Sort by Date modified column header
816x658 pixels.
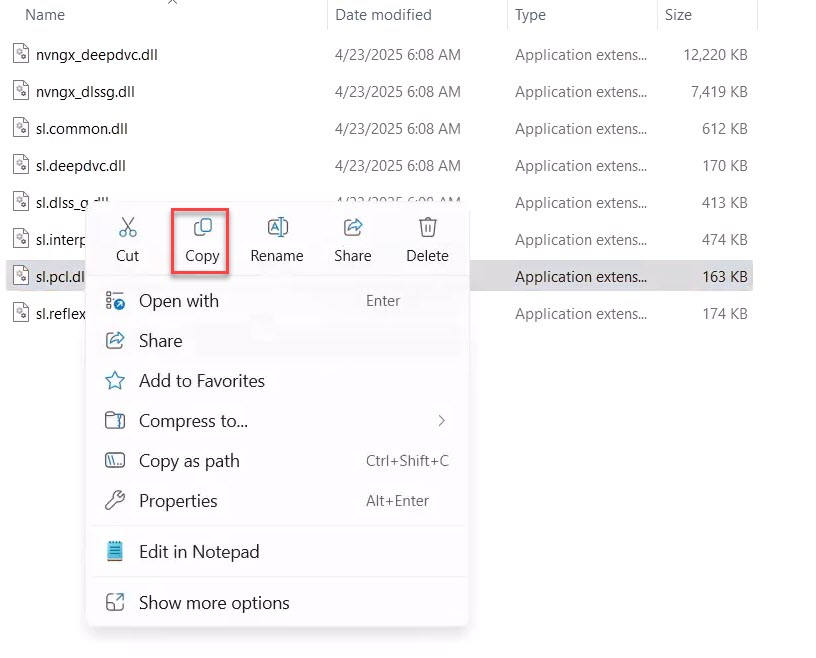point(383,15)
